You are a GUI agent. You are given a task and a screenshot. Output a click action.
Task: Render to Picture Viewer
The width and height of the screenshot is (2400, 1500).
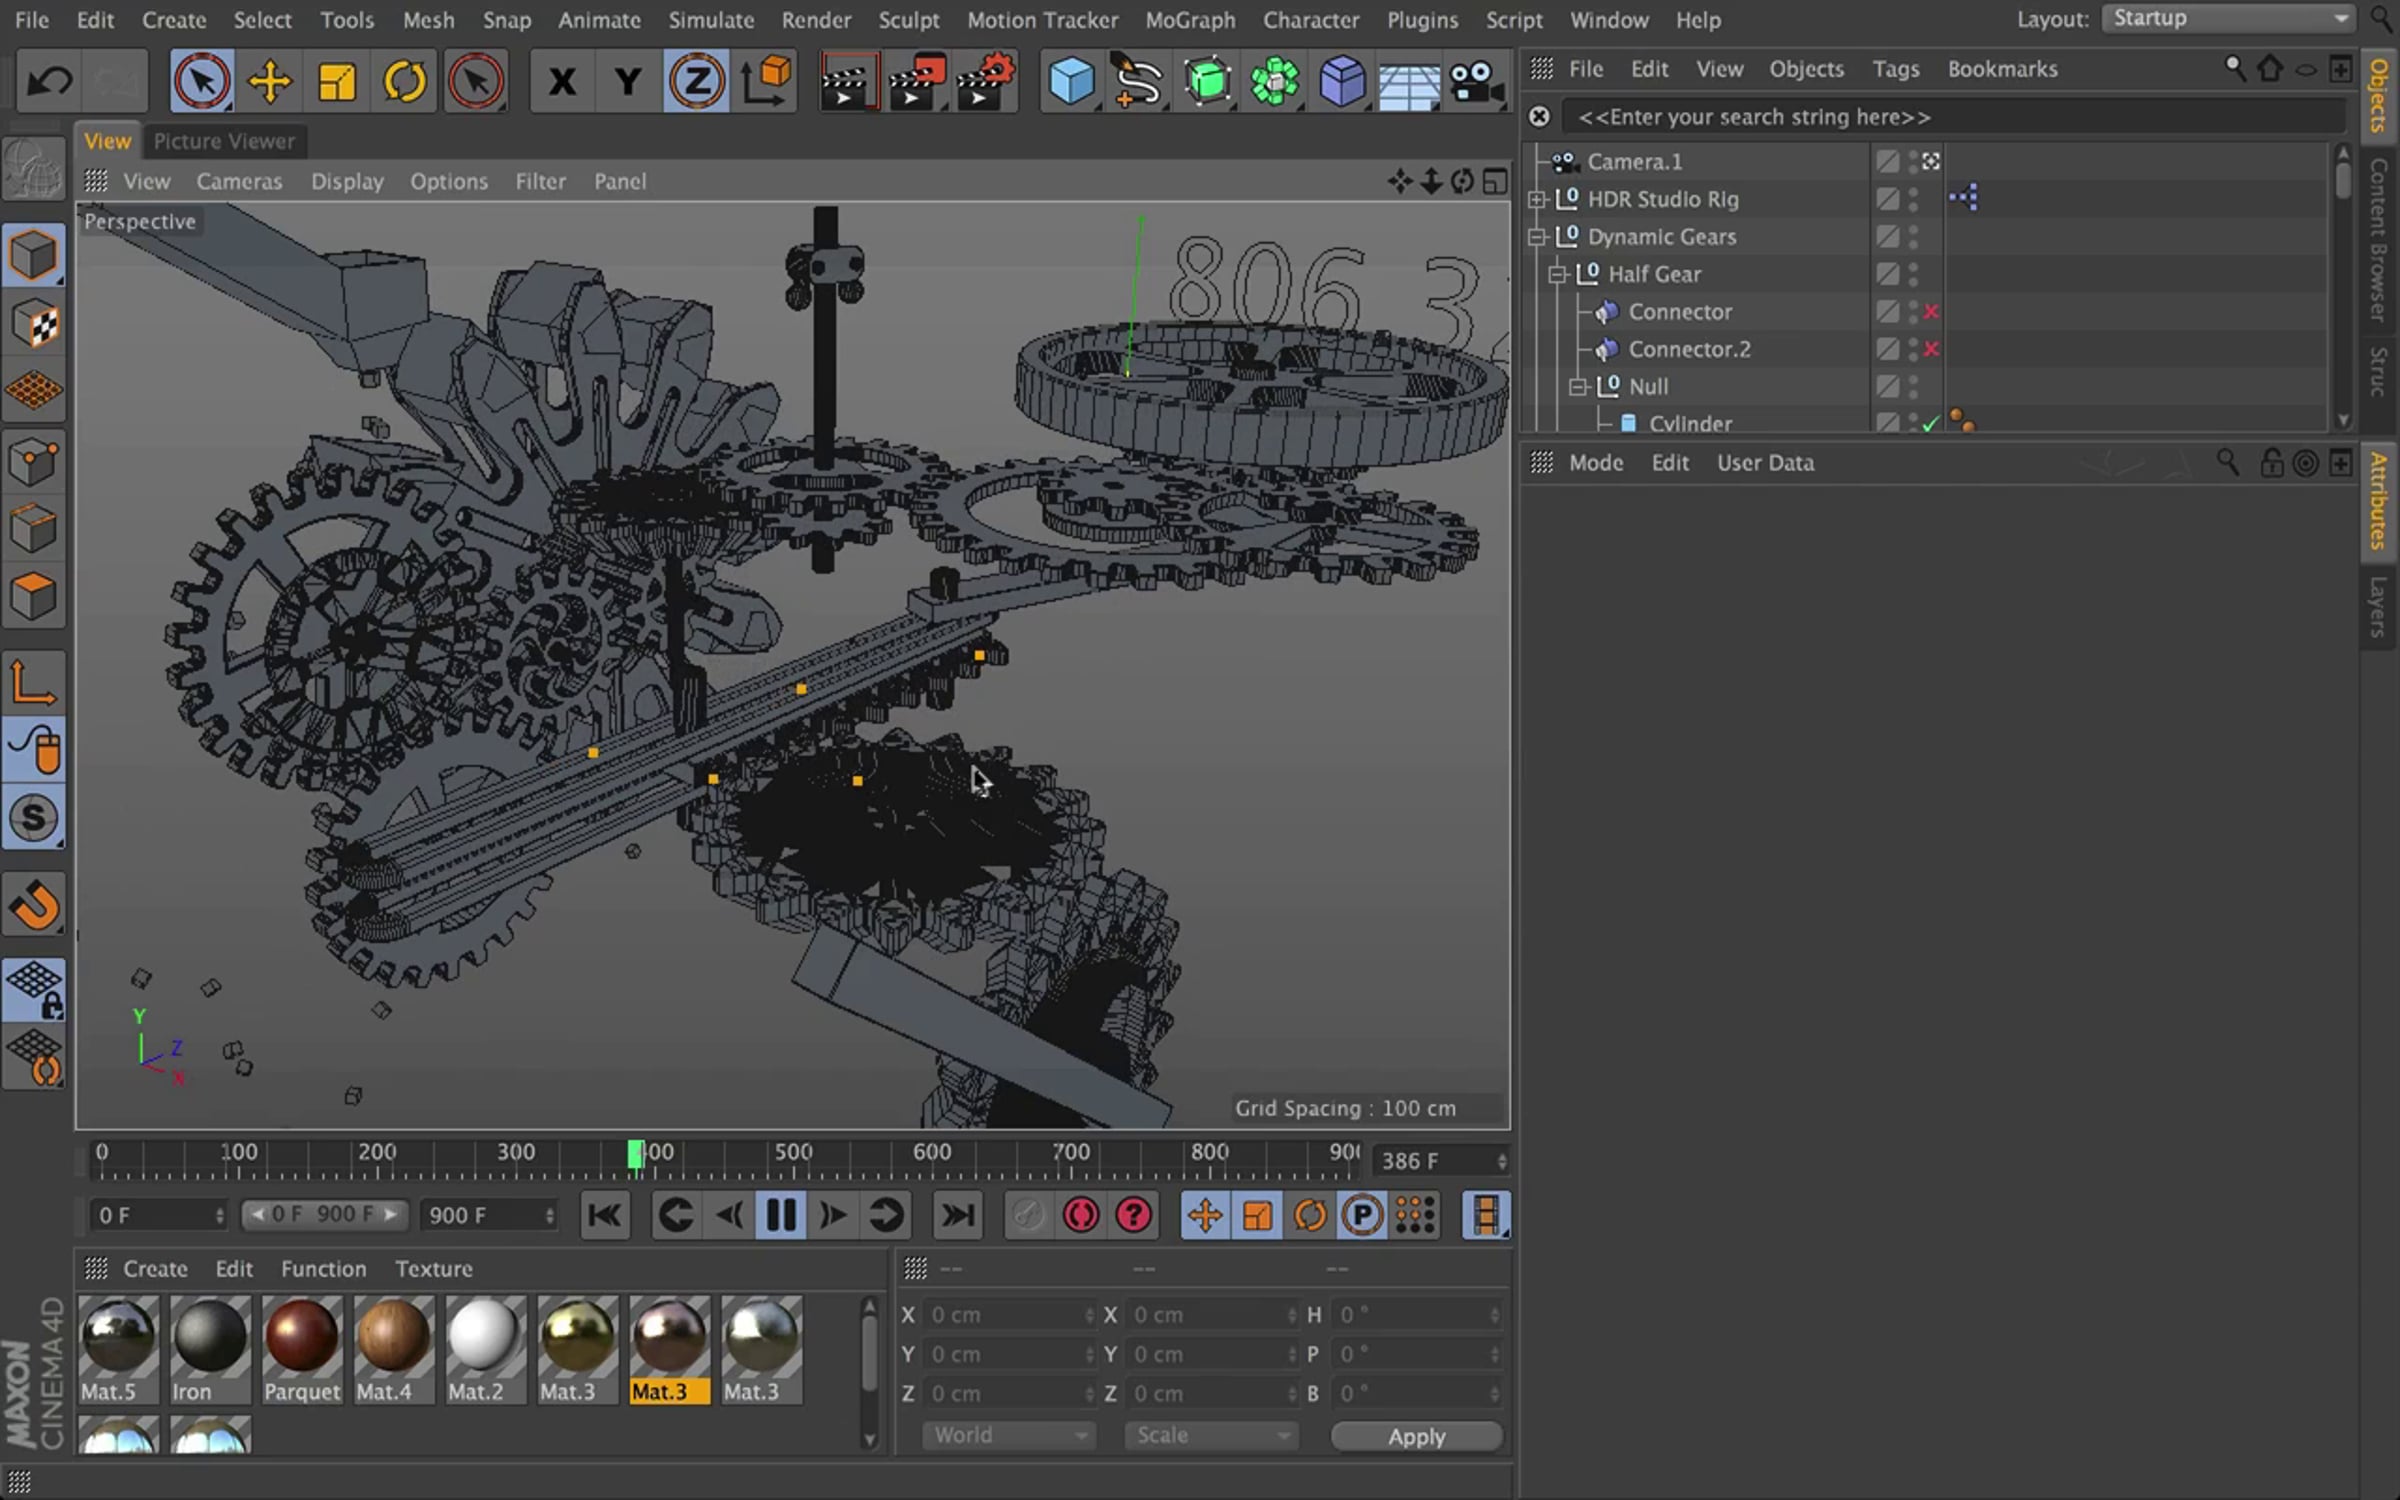point(917,80)
